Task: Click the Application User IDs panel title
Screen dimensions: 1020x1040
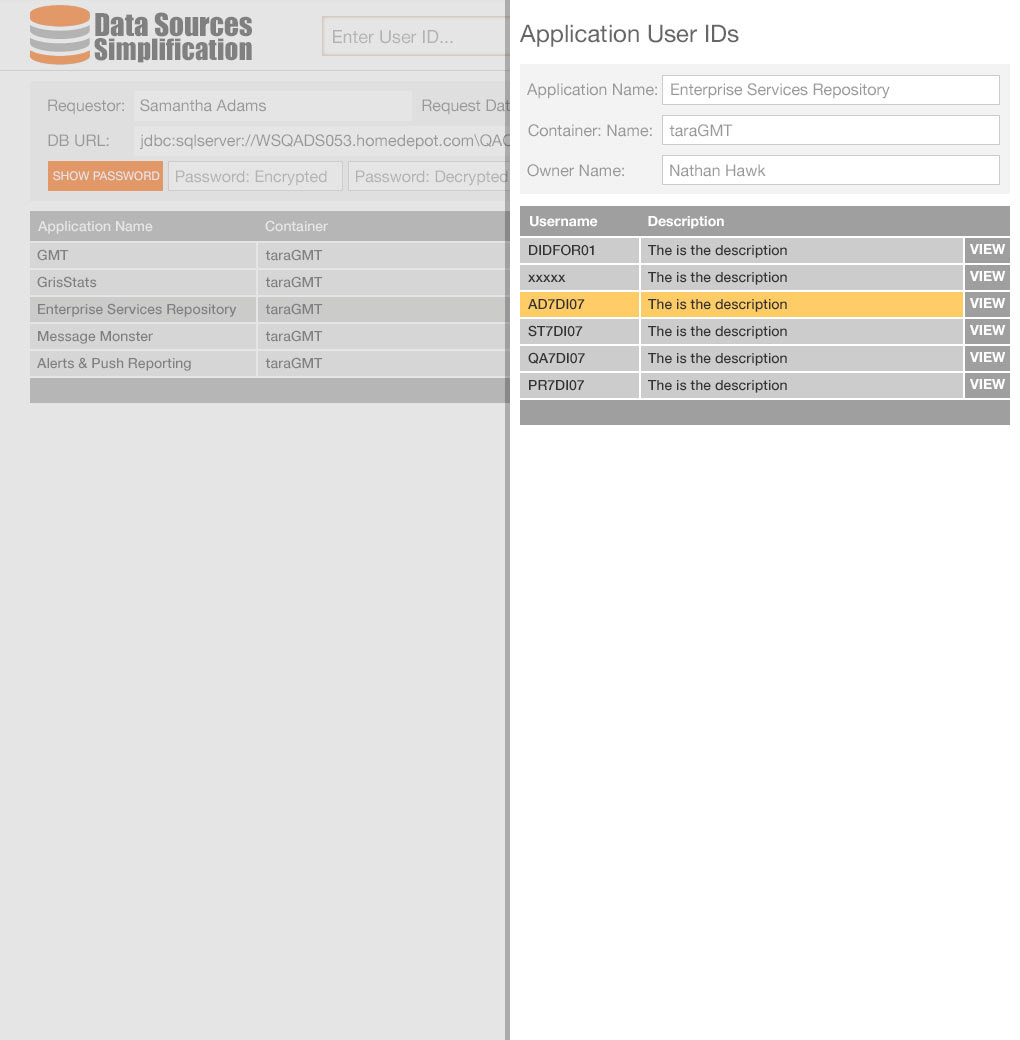Action: [x=629, y=34]
